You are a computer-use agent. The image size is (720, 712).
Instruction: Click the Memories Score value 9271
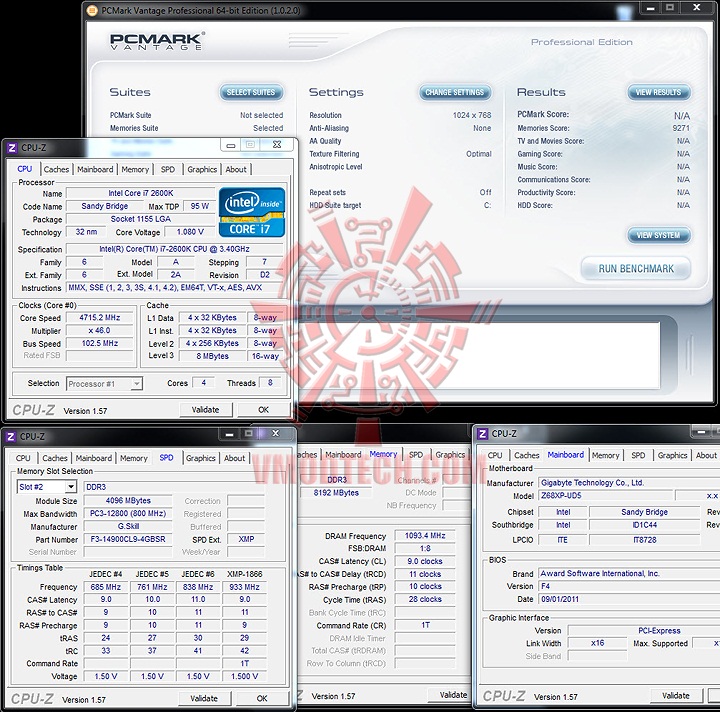pyautogui.click(x=681, y=128)
